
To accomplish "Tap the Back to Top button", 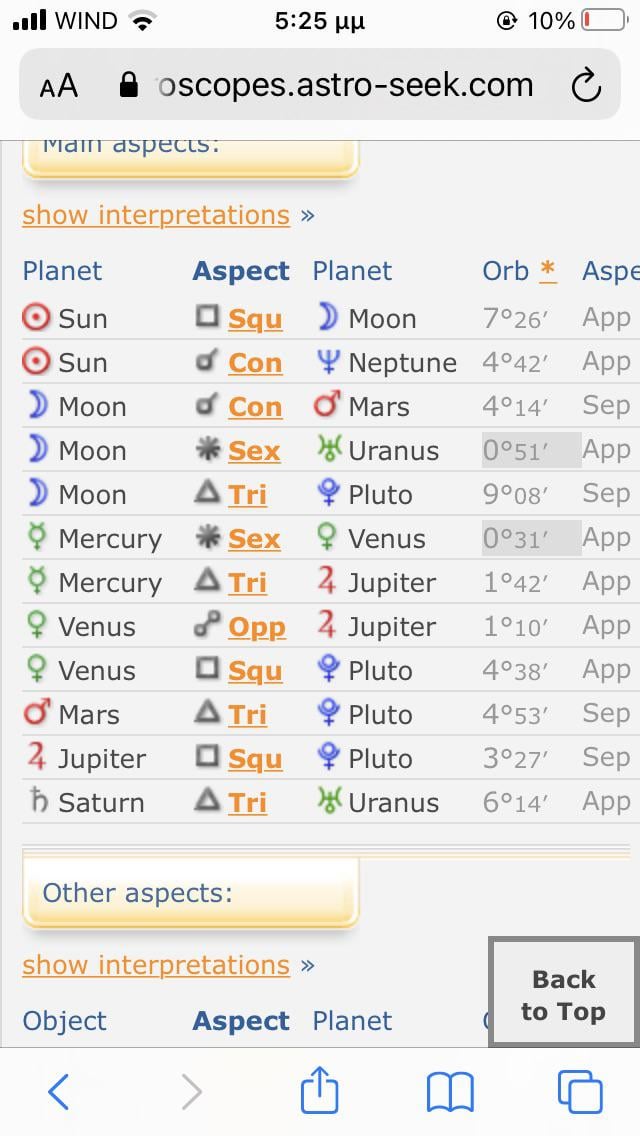I will click(x=562, y=992).
